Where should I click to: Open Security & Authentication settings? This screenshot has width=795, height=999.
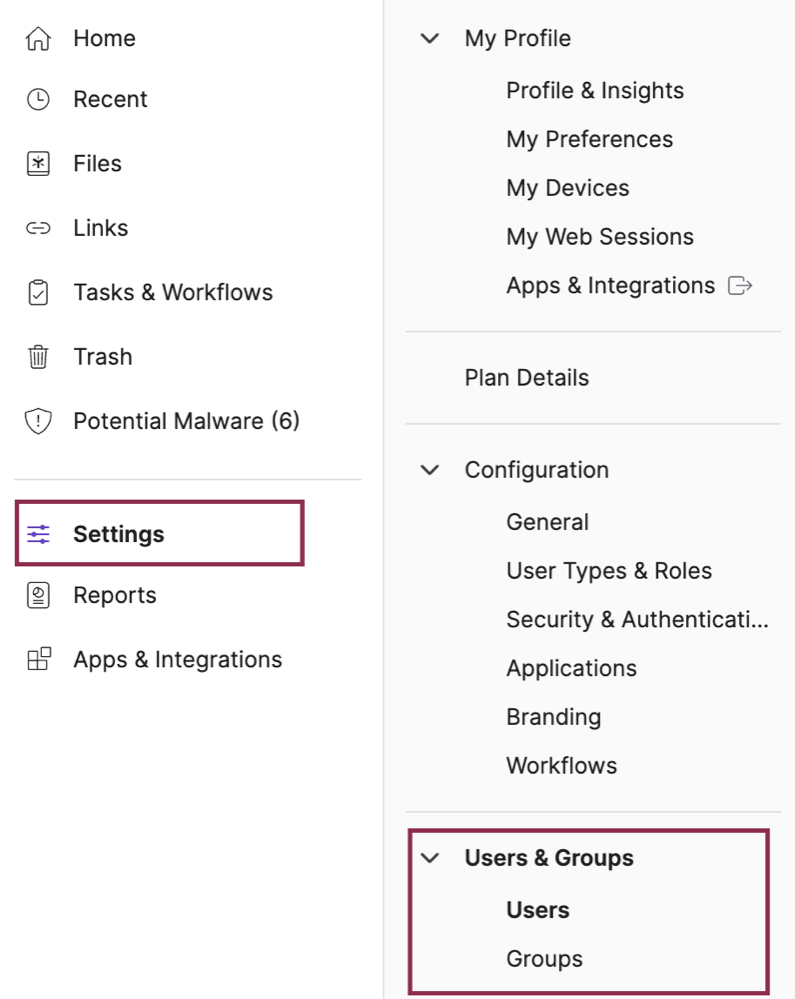[638, 619]
